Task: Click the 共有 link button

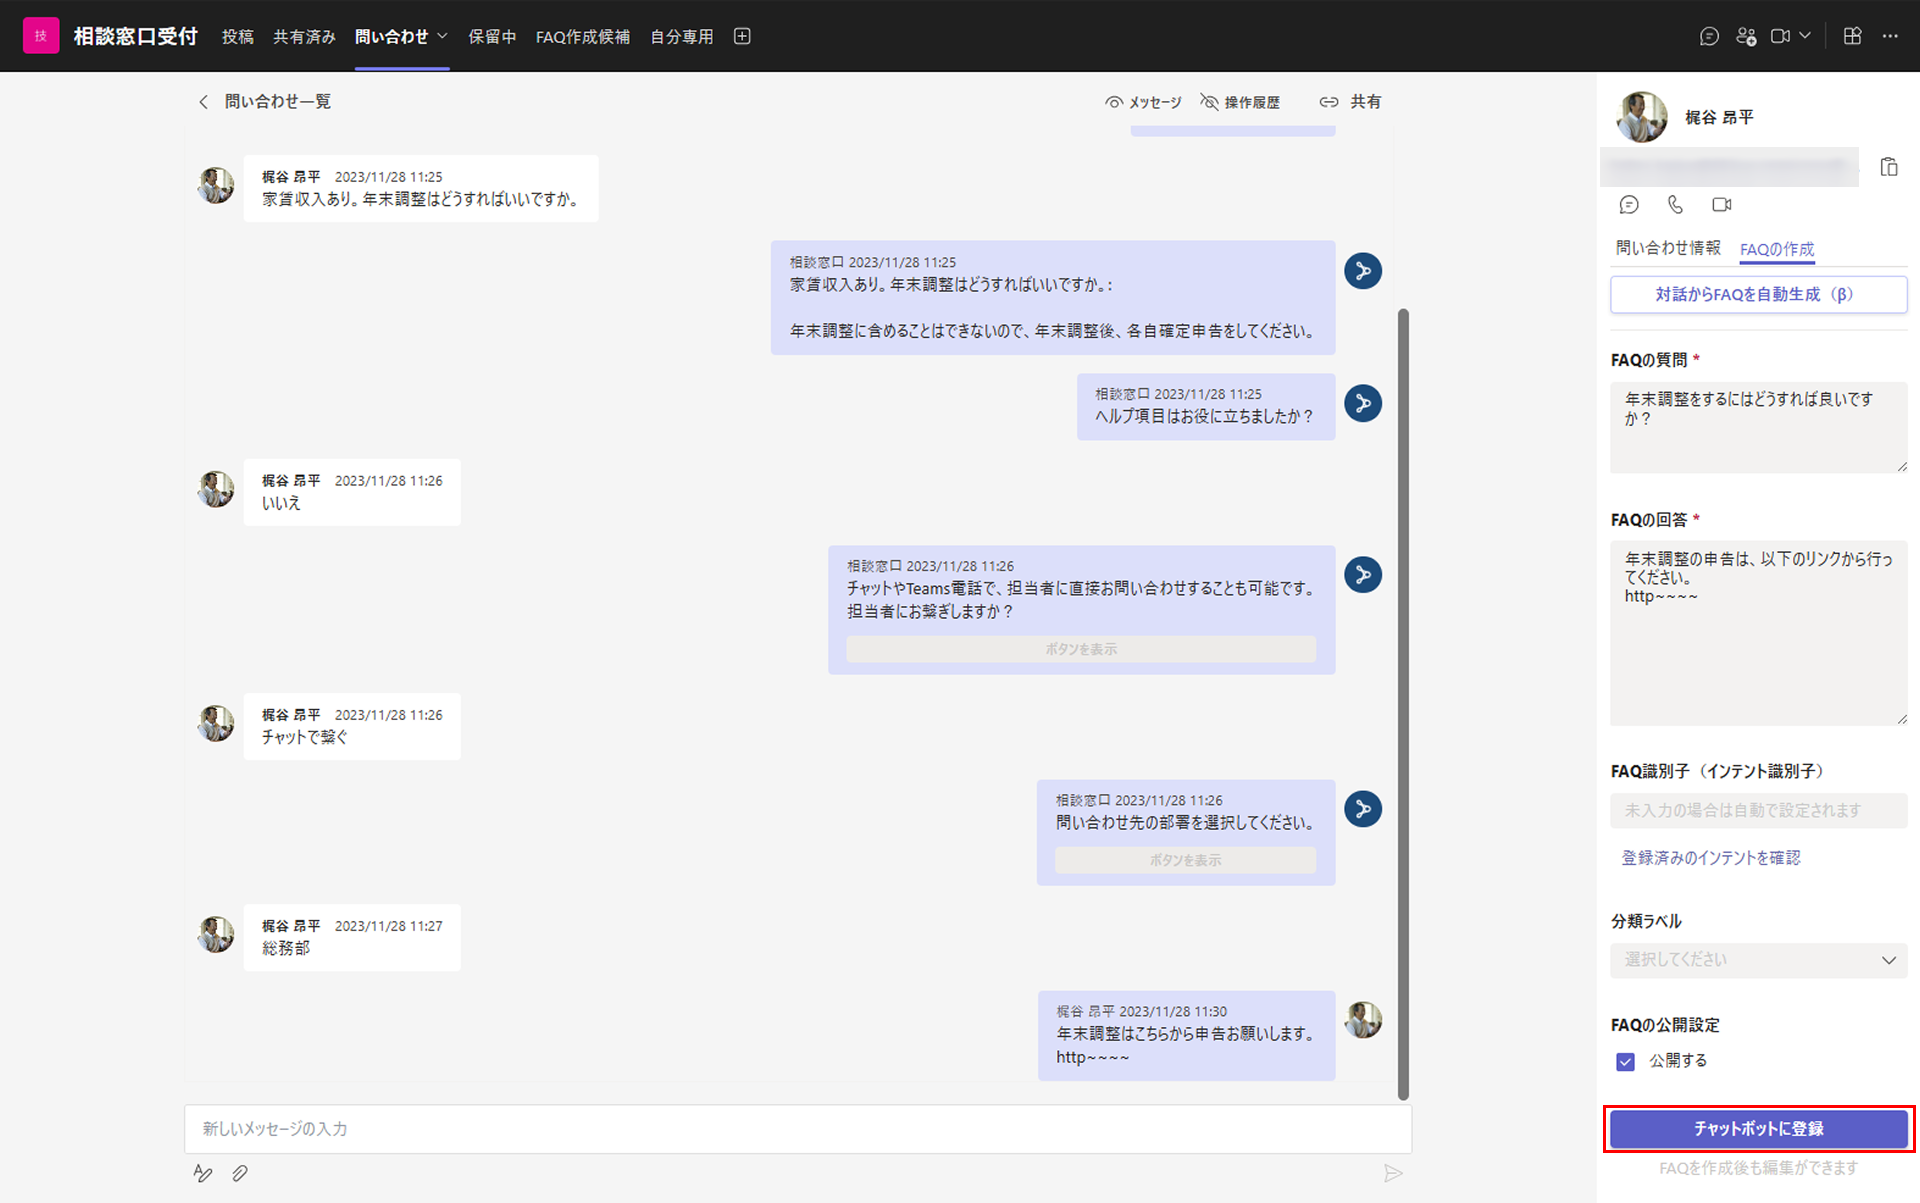Action: [x=1350, y=102]
